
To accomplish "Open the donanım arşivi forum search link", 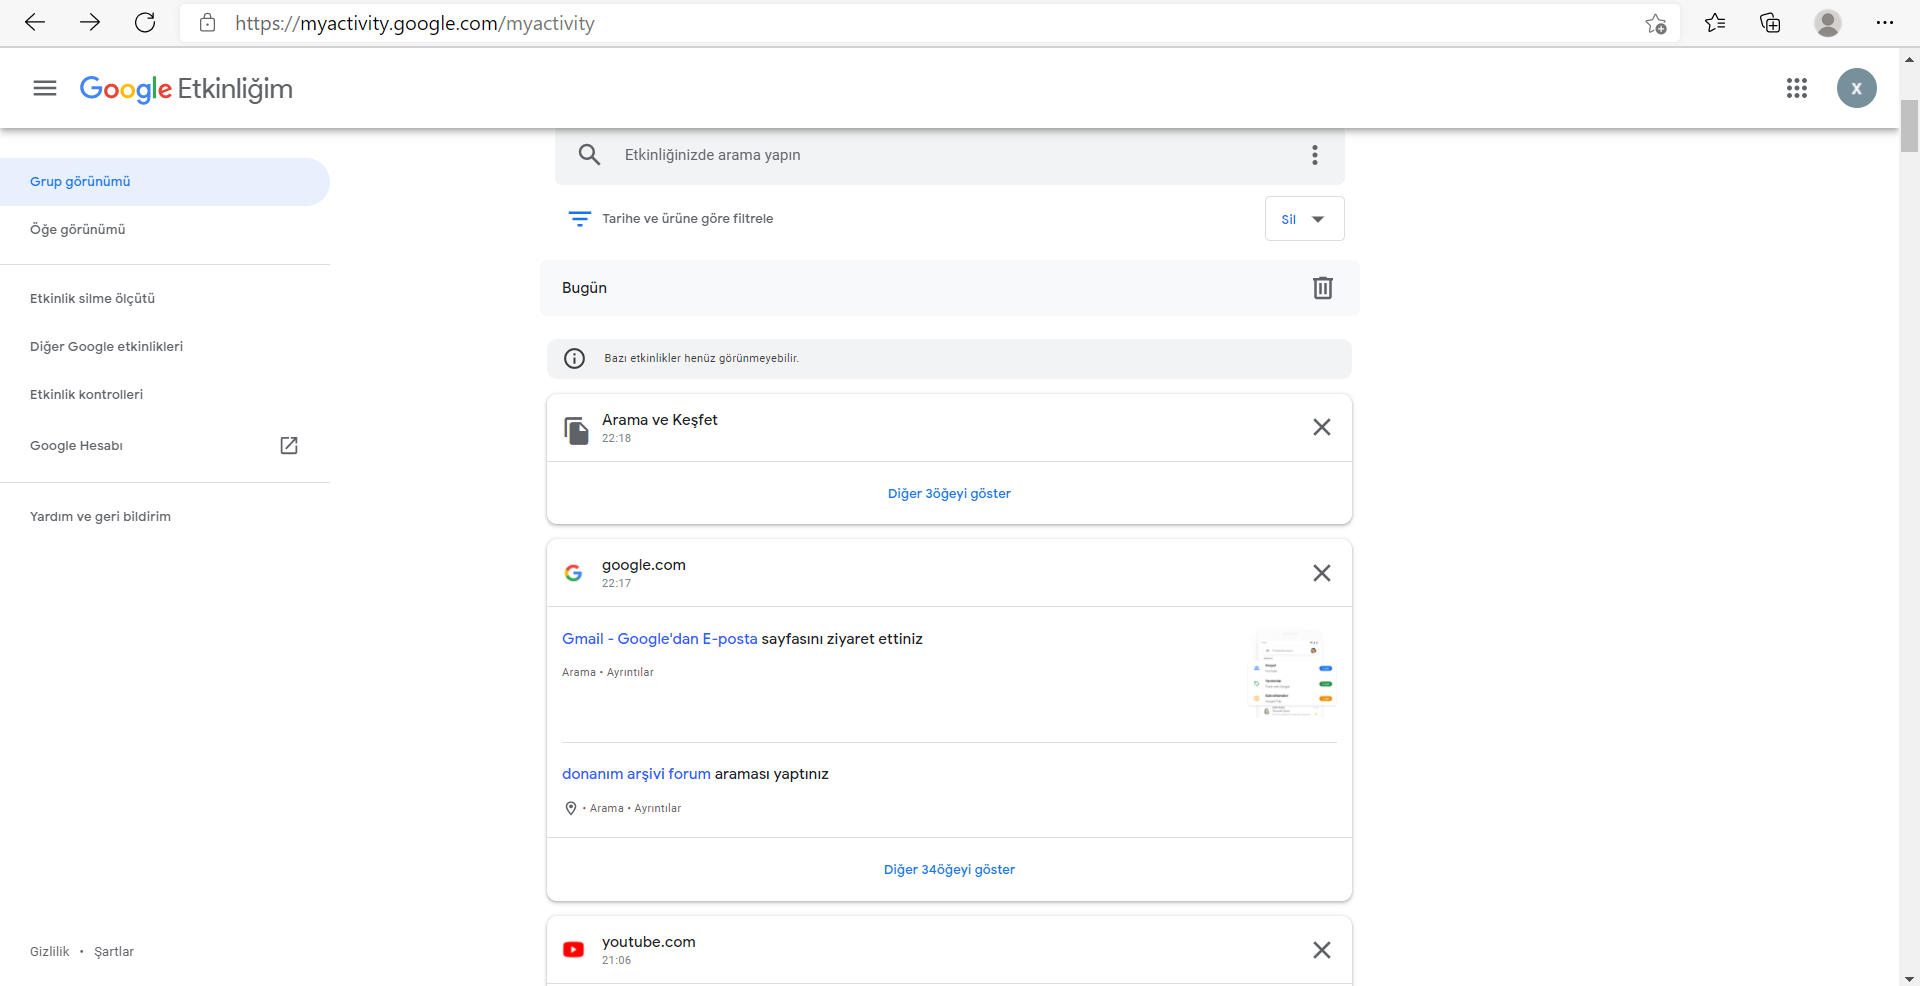I will coord(636,774).
